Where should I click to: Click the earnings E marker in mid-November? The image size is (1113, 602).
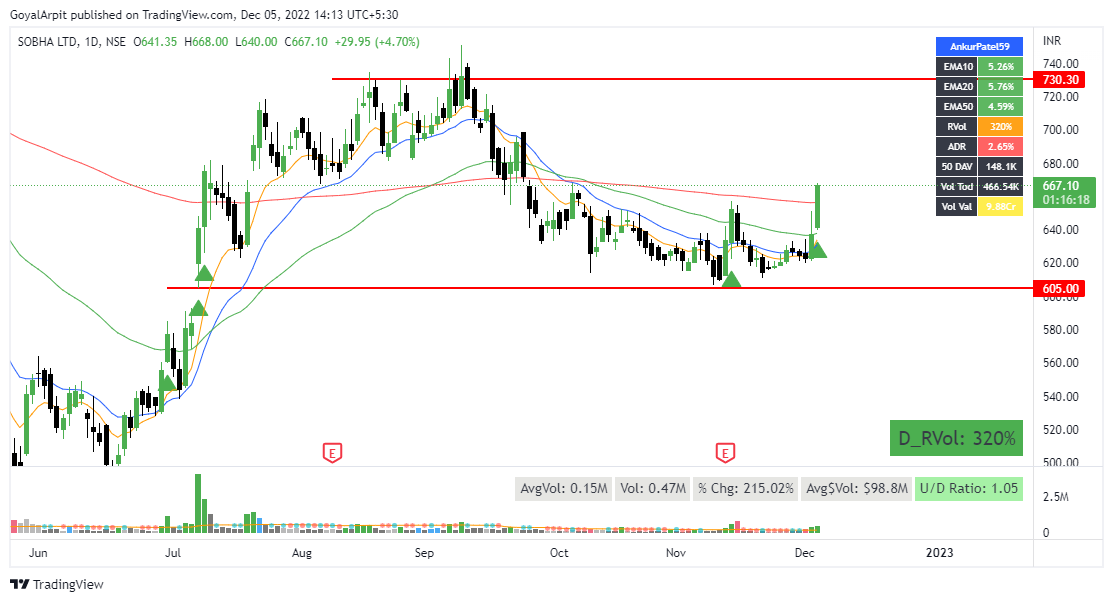[x=725, y=452]
